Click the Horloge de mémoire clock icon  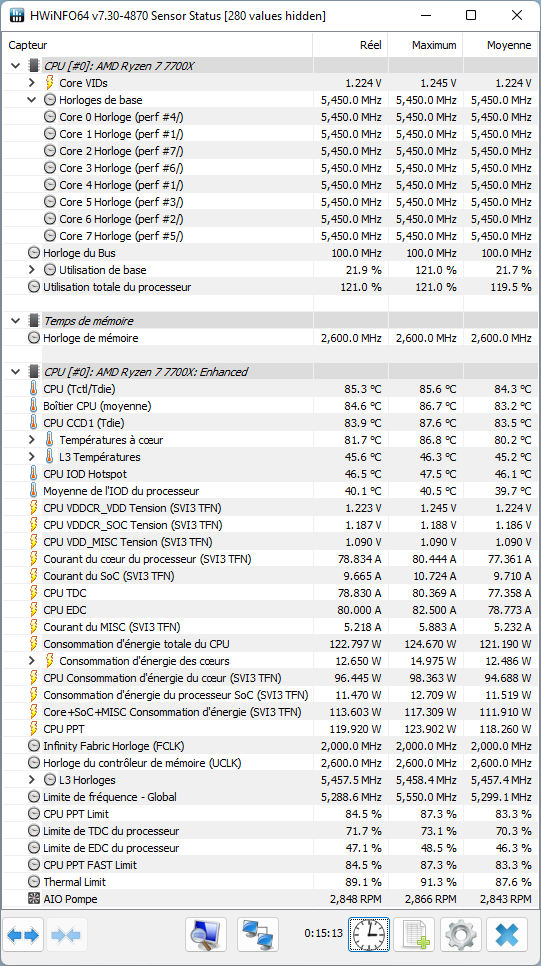[34, 338]
